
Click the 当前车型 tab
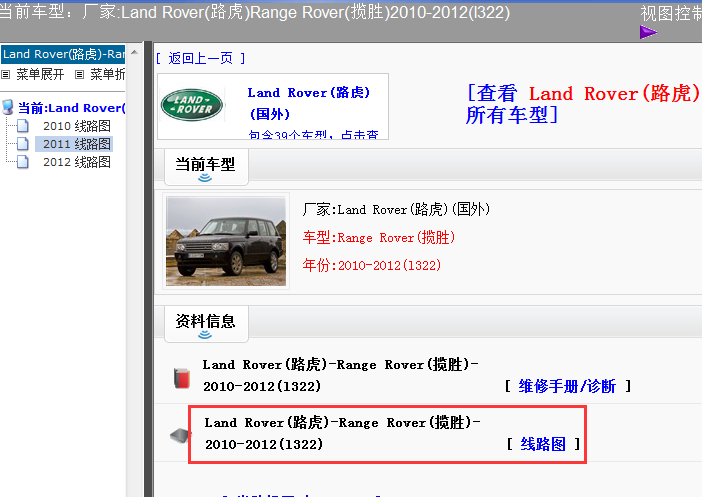206,167
